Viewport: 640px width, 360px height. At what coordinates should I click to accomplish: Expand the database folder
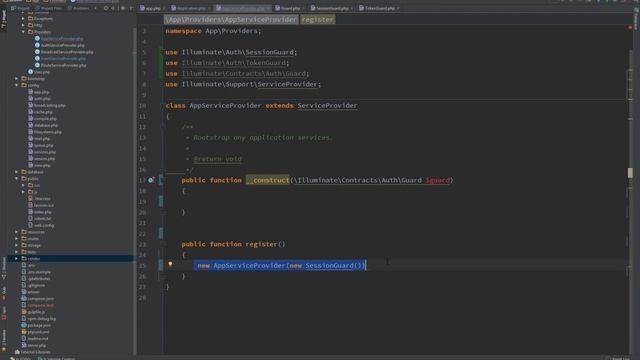point(17,172)
